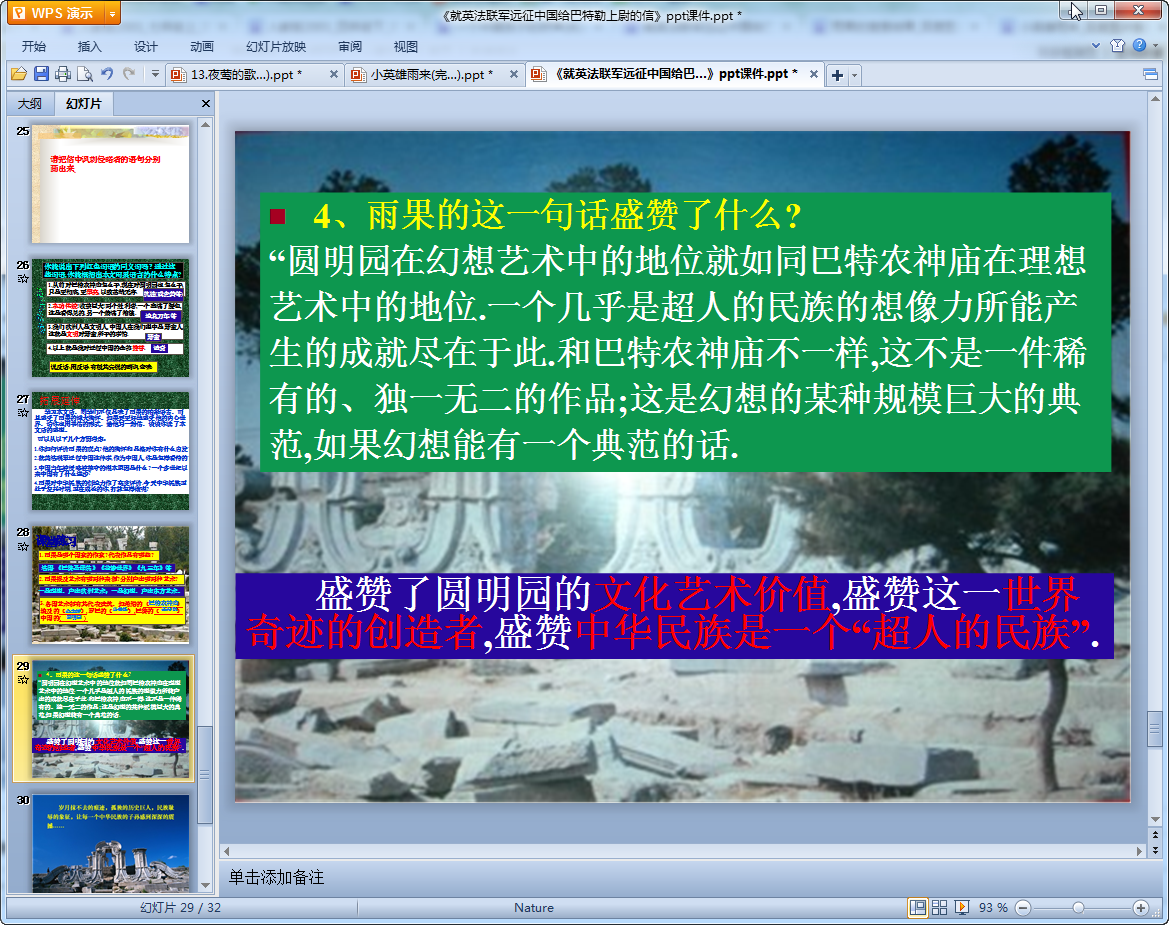This screenshot has width=1169, height=925.
Task: Switch to Slide Sorter view icon
Action: [939, 907]
